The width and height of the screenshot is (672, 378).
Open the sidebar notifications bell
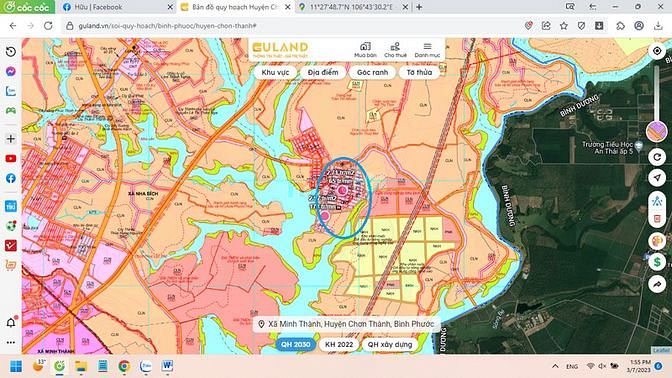pyautogui.click(x=11, y=322)
